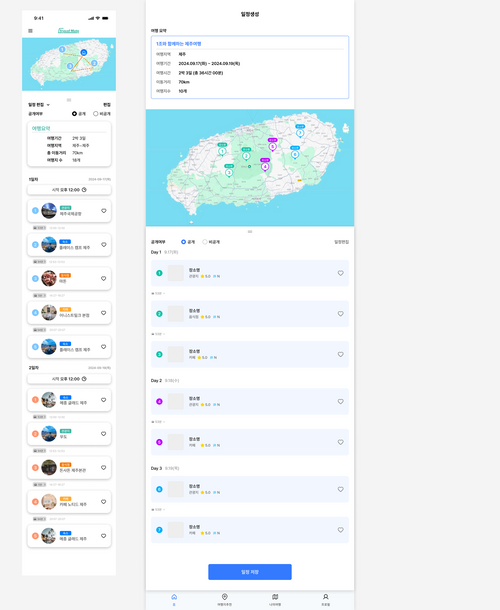Click the Day 3 heading in the large panel
This screenshot has height=610, width=500.
click(x=156, y=468)
